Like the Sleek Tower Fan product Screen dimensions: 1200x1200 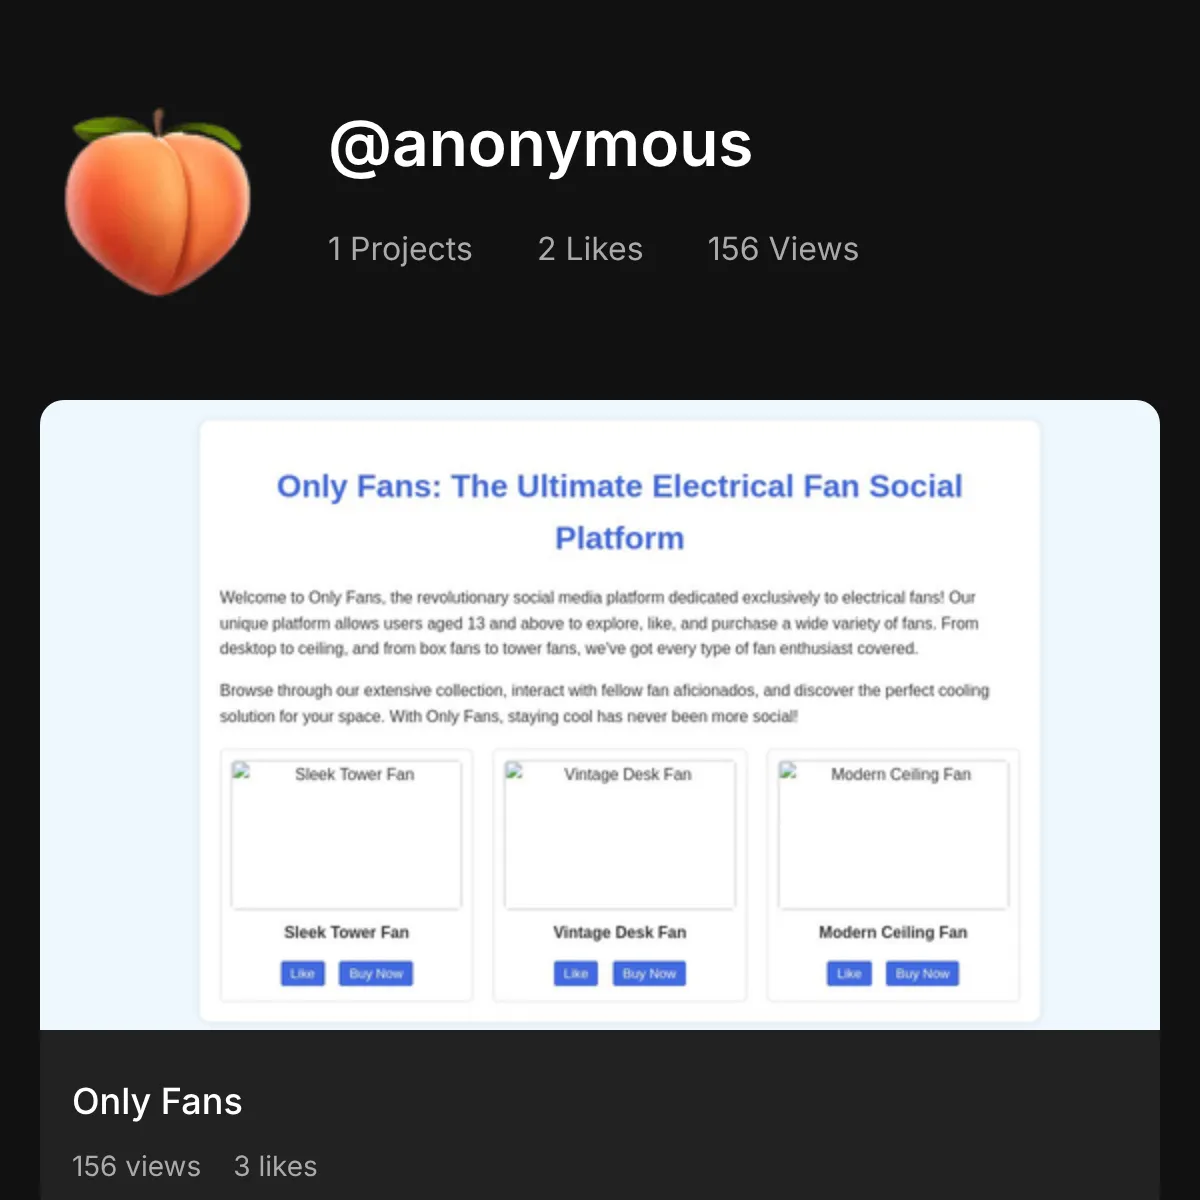[302, 973]
